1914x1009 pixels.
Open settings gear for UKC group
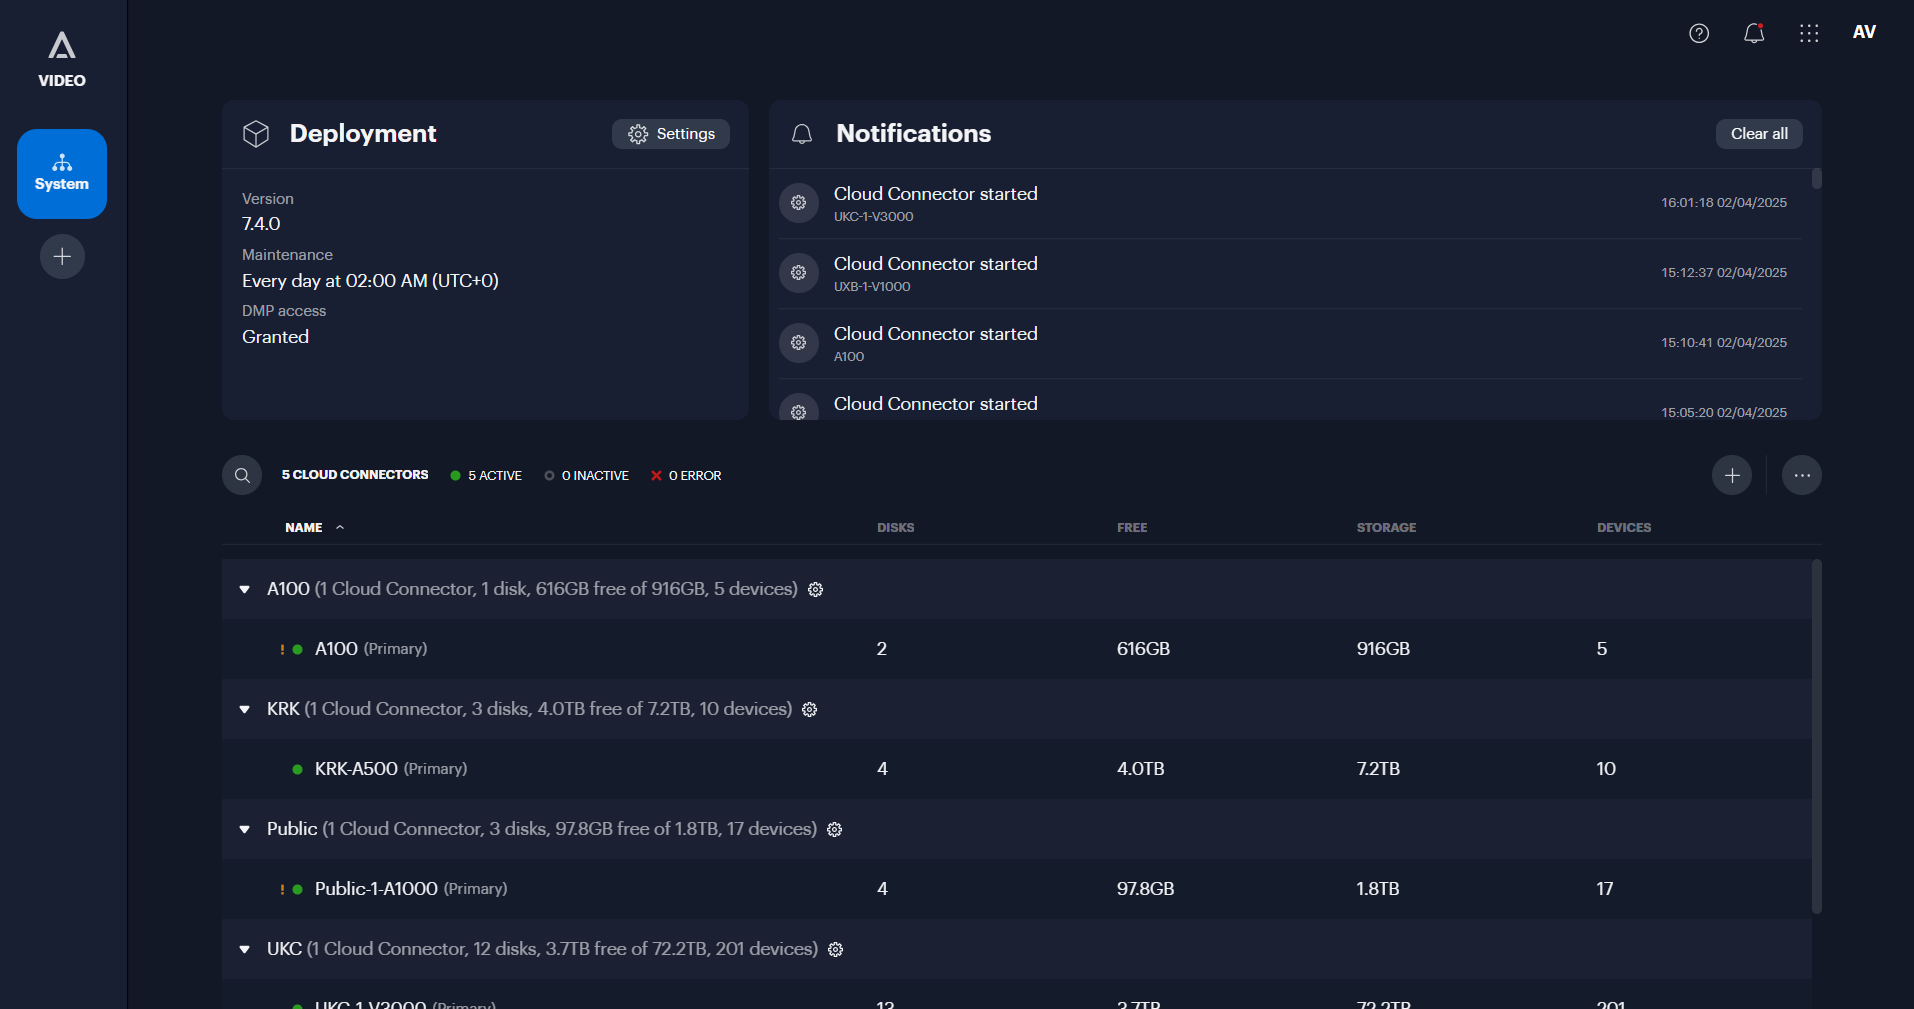tap(836, 950)
